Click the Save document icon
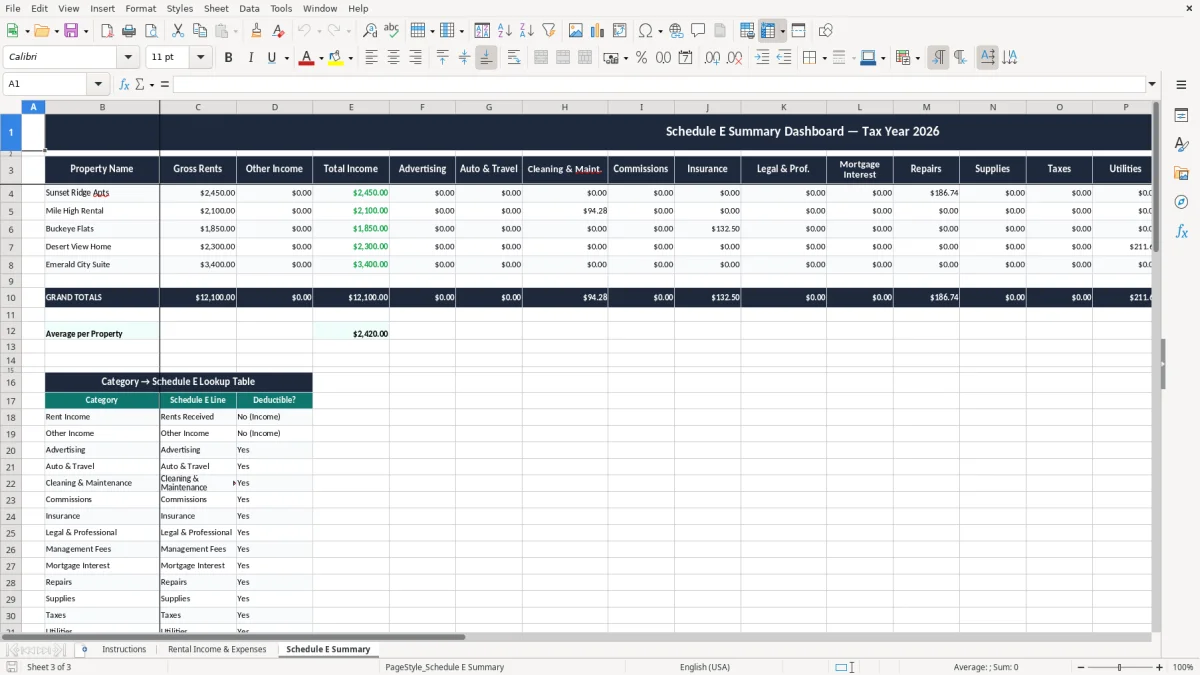The image size is (1200, 675). pos(71,31)
